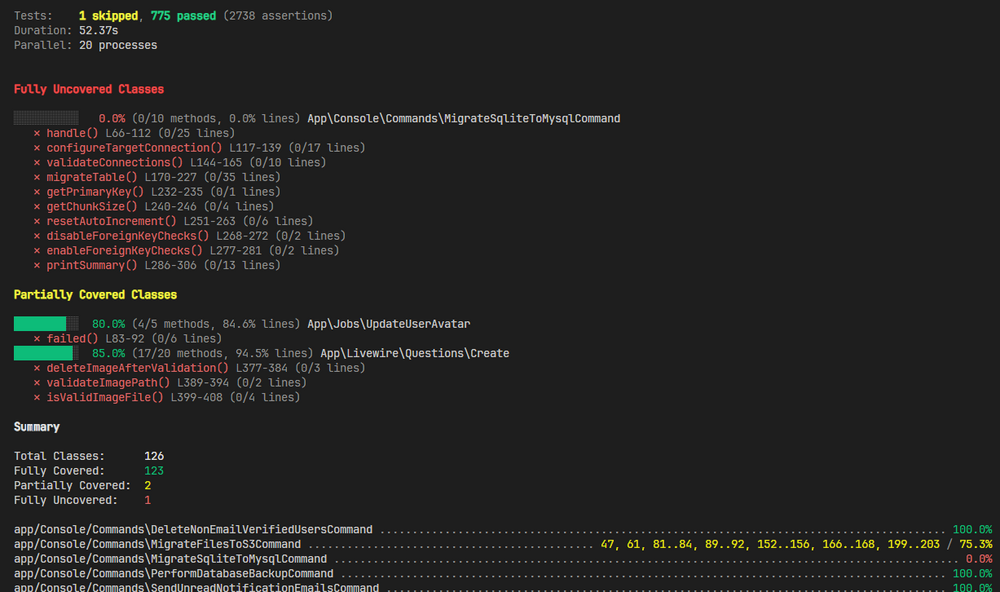The height and width of the screenshot is (592, 1000).
Task: Select the Fully Uncovered Classes heading
Action: click(88, 89)
